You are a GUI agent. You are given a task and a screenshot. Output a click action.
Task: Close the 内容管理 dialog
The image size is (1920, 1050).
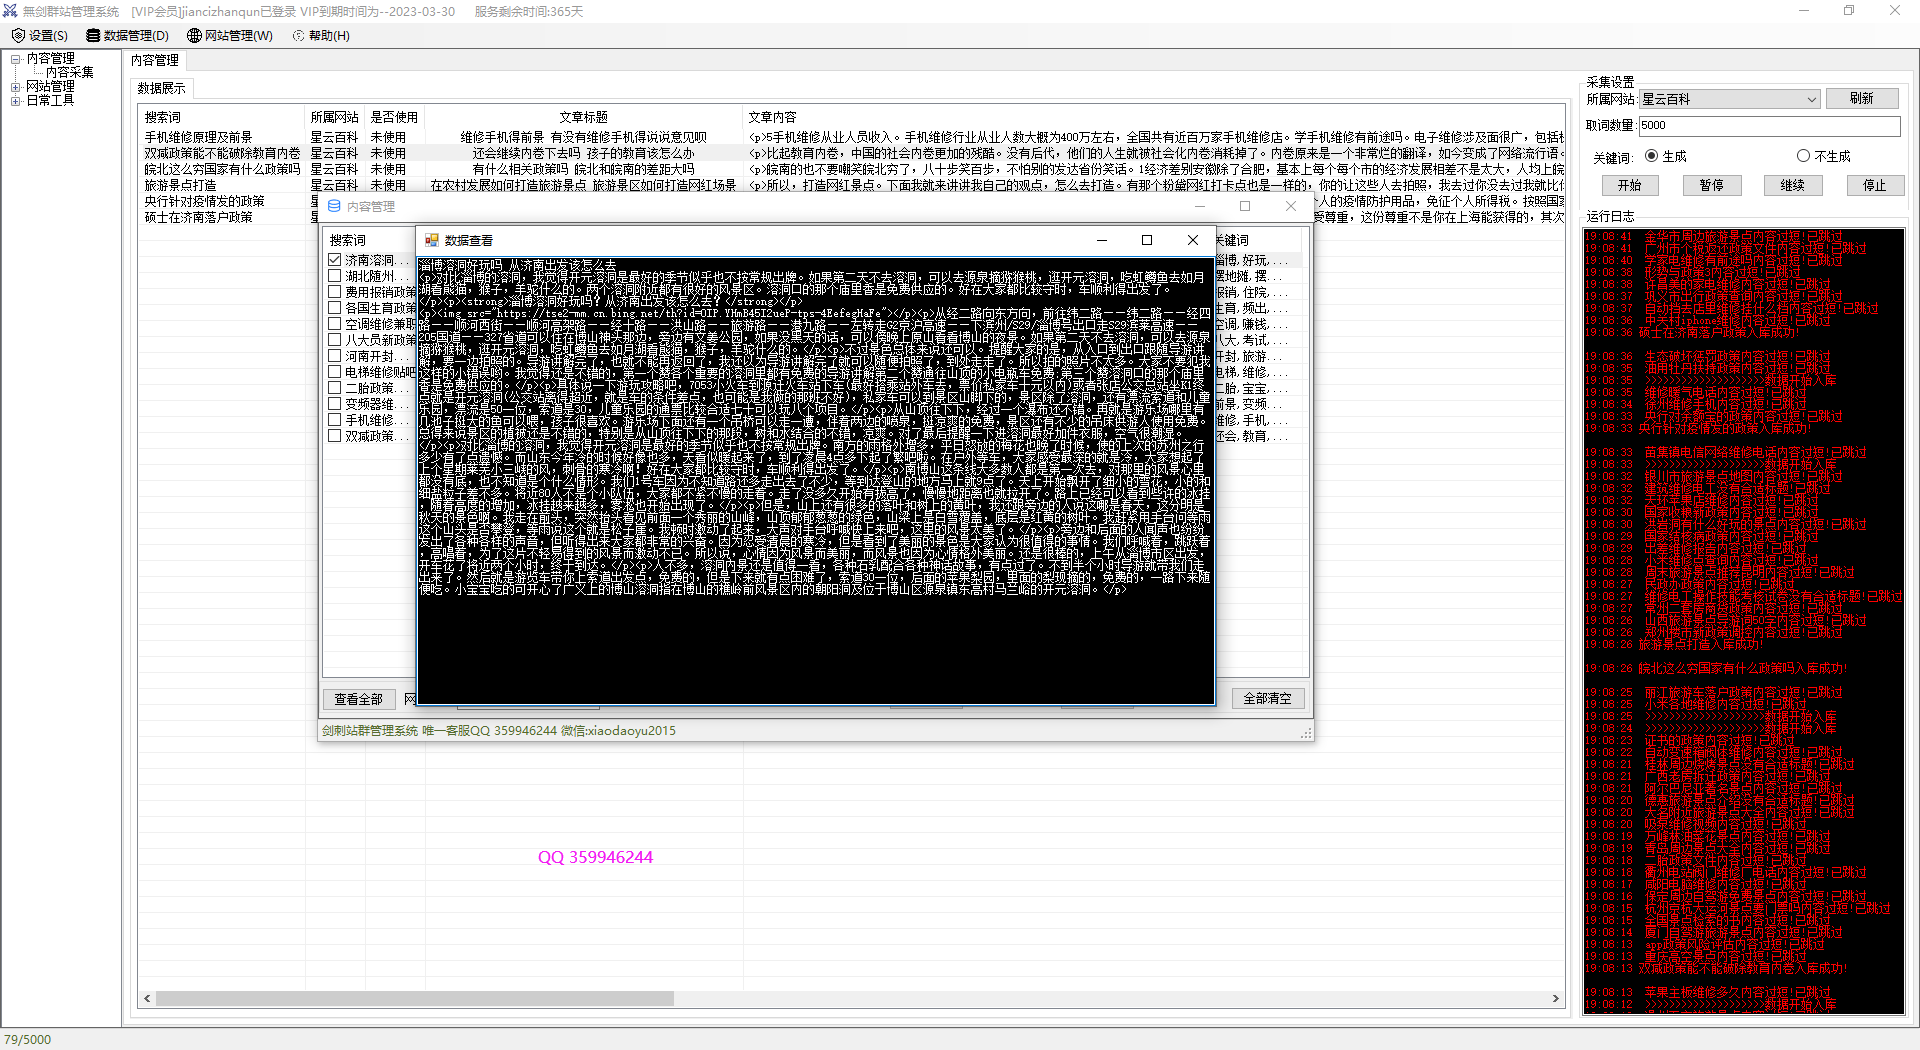click(x=1291, y=206)
